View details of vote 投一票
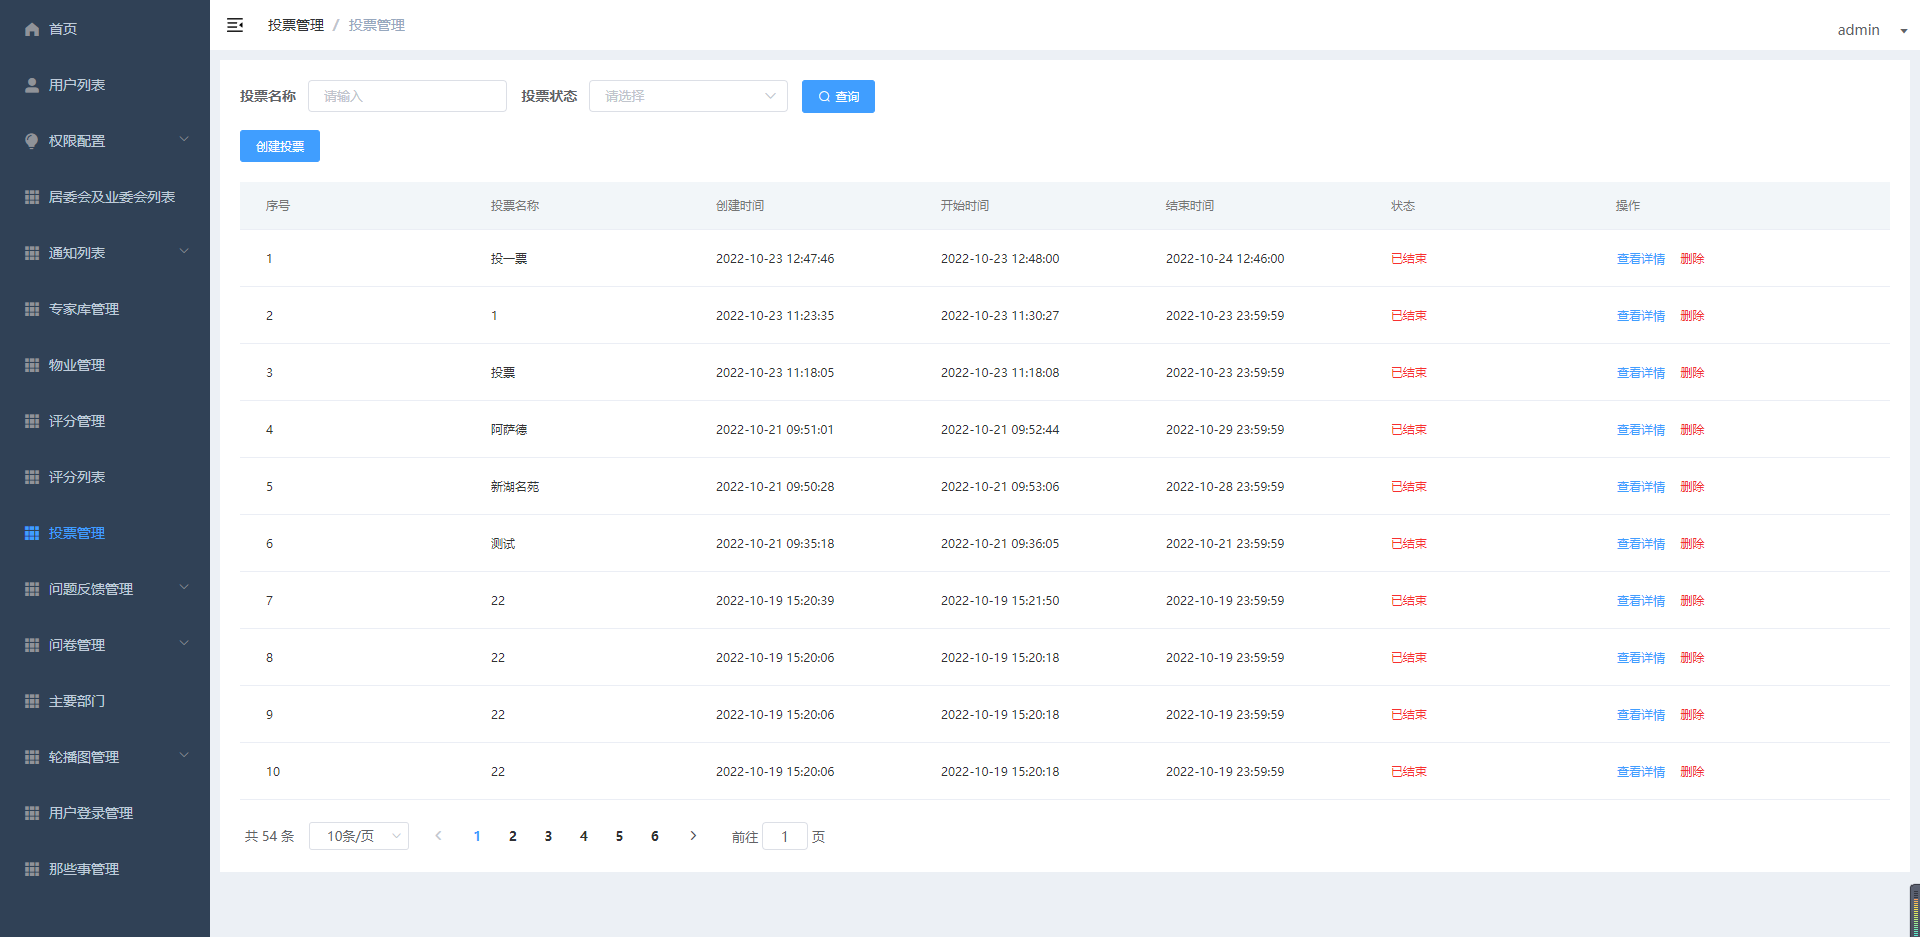The width and height of the screenshot is (1920, 937). pyautogui.click(x=1641, y=259)
